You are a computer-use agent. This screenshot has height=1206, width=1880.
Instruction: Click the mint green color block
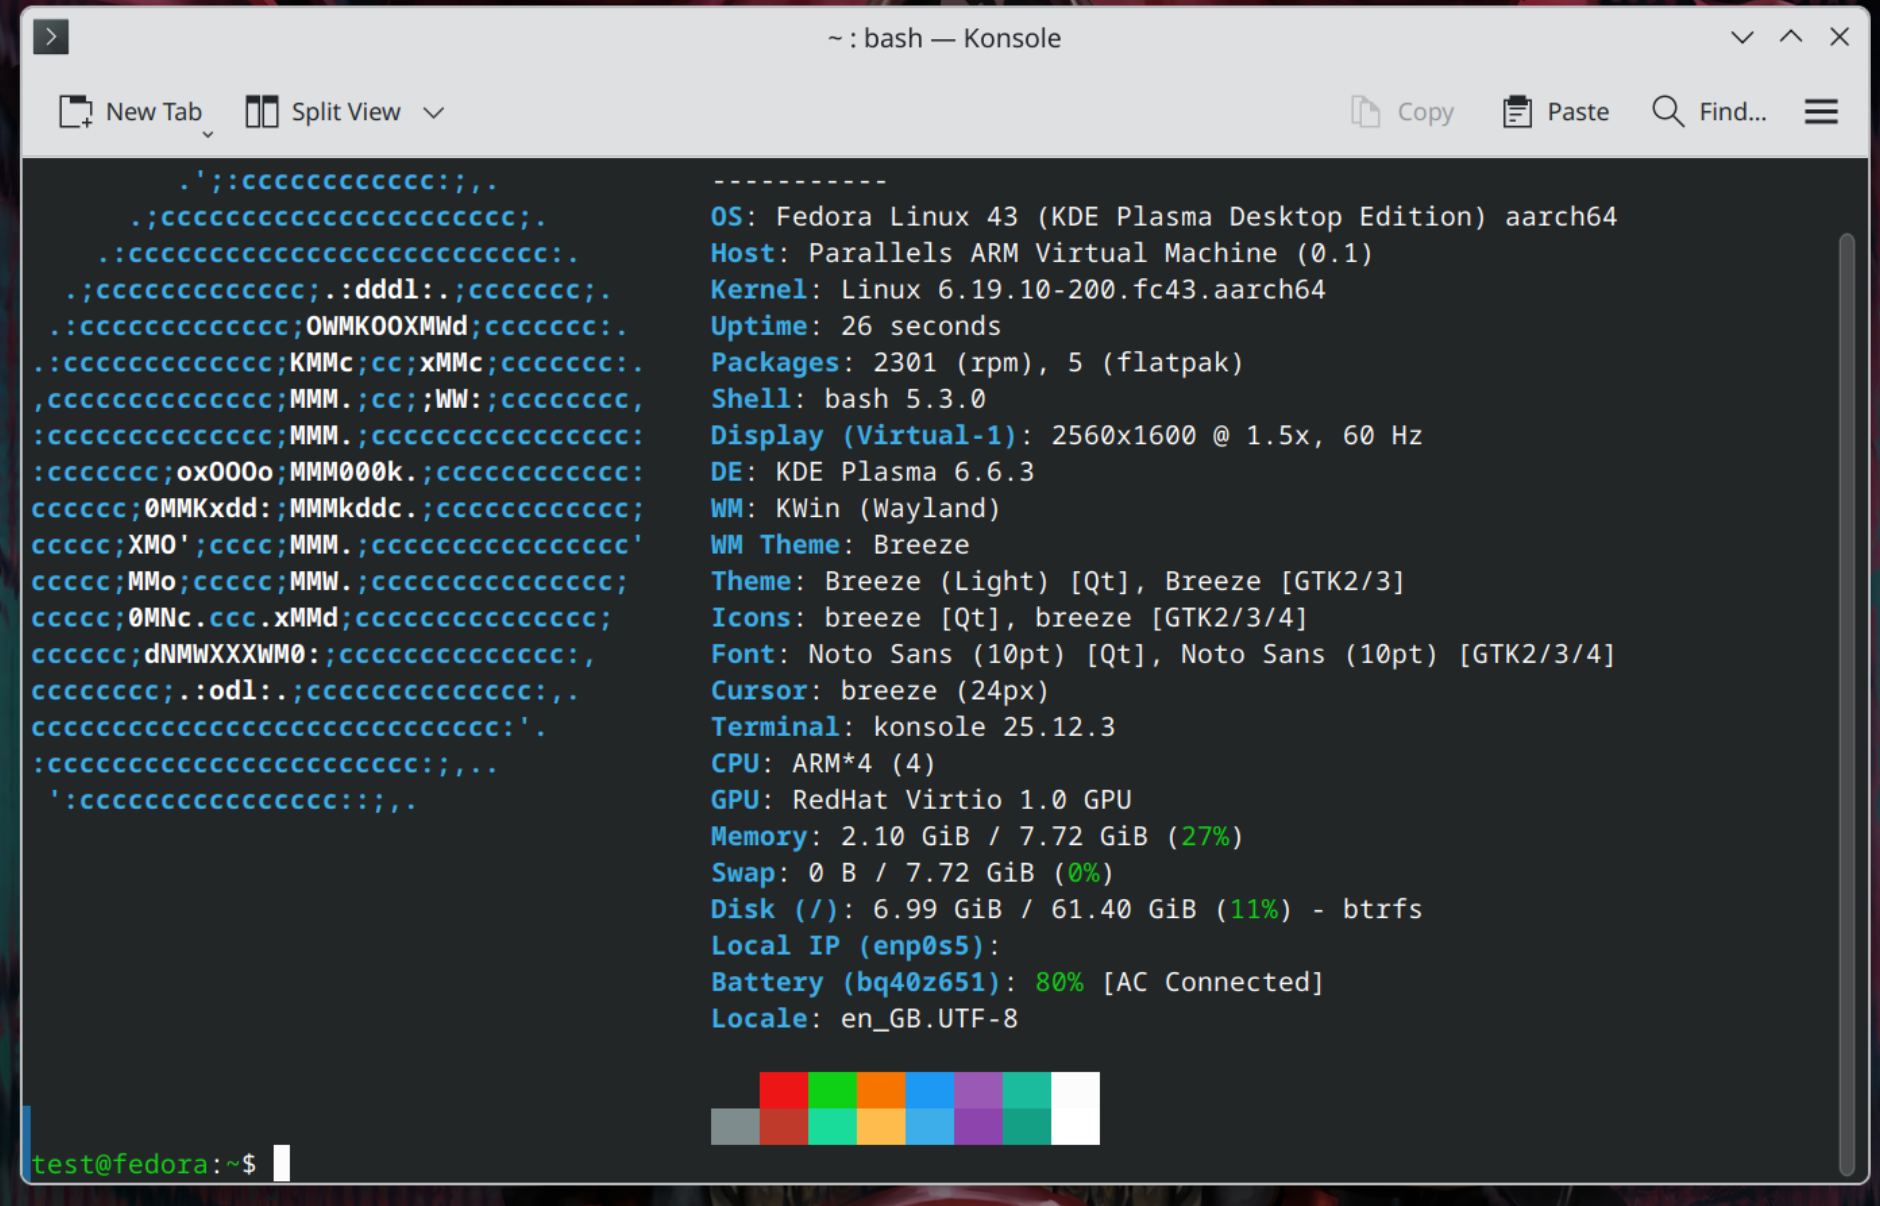pyautogui.click(x=832, y=1127)
